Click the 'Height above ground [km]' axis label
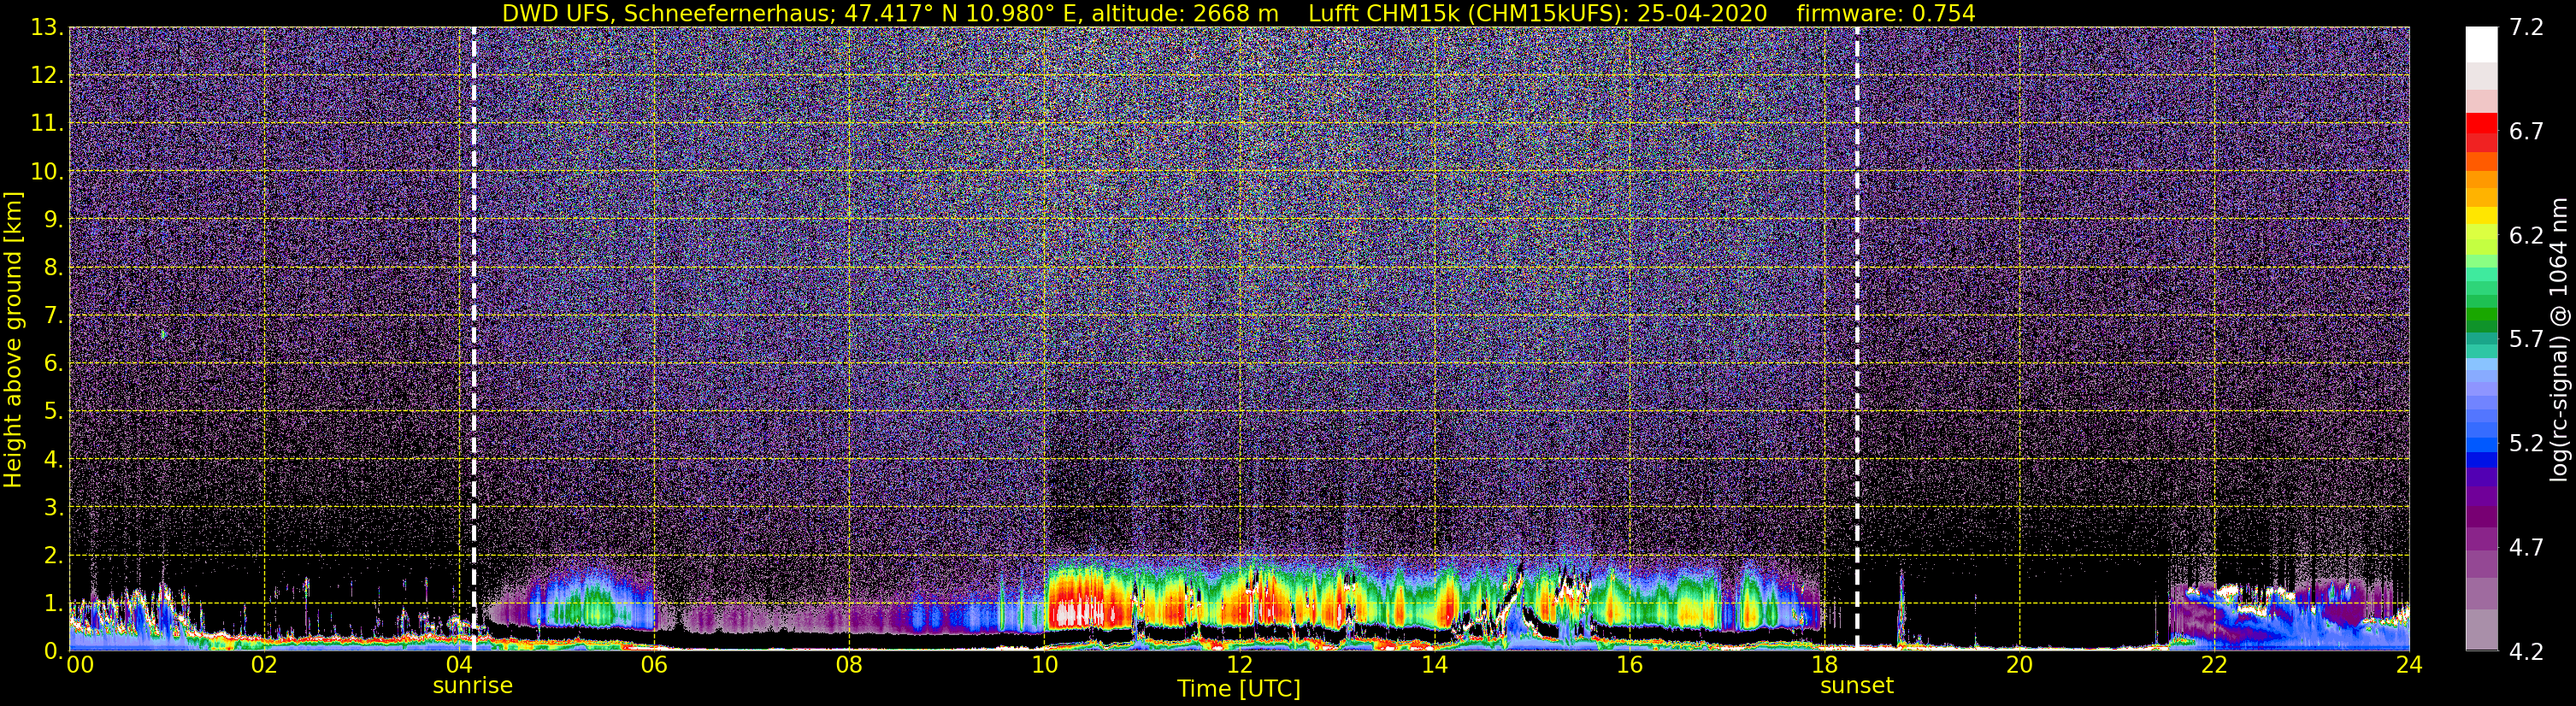2576x706 pixels. click(13, 340)
